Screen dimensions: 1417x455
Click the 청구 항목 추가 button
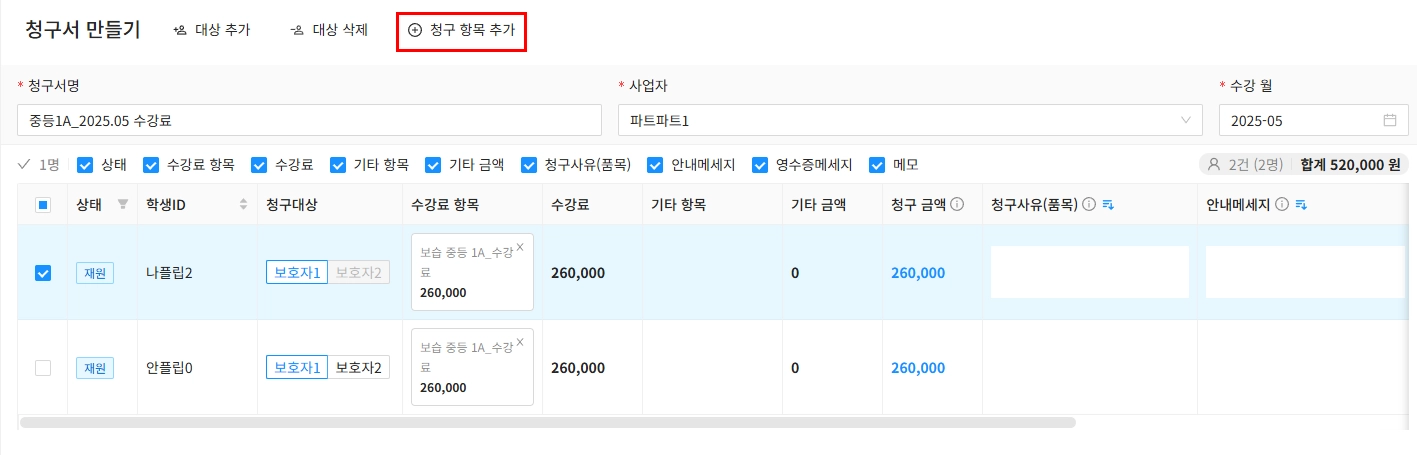coord(461,30)
